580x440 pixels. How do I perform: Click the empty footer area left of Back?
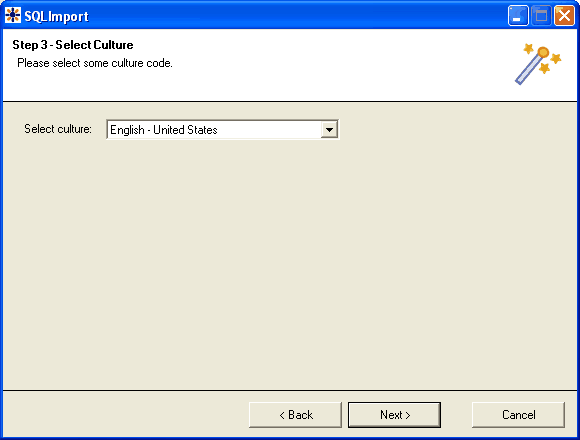[x=126, y=414]
